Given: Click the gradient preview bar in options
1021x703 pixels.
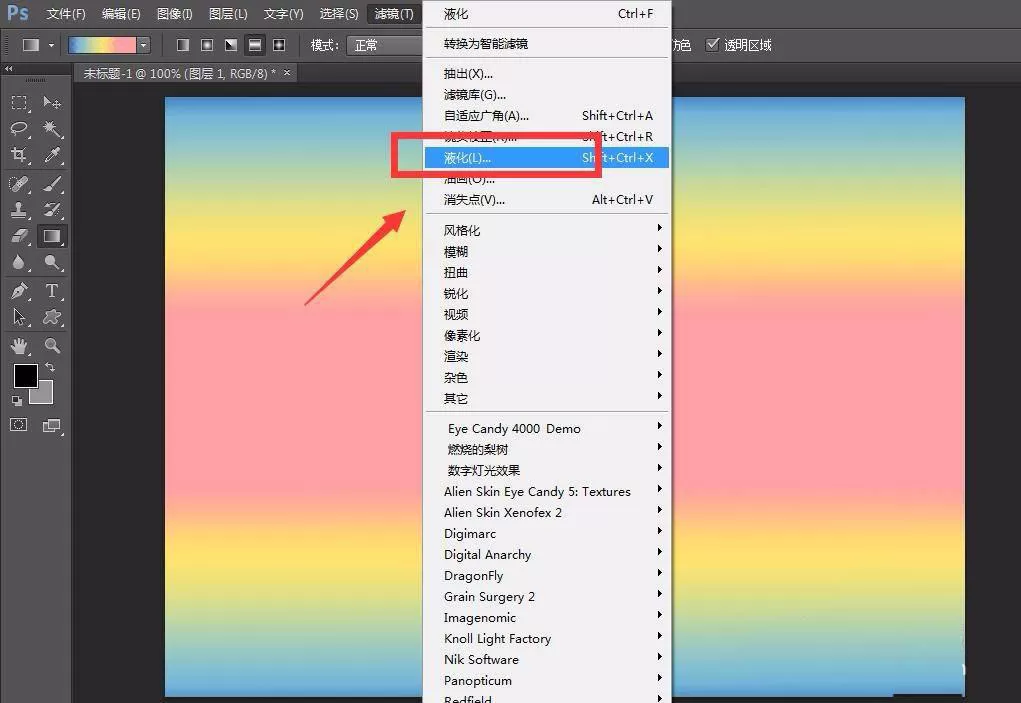Looking at the screenshot, I should (x=103, y=45).
